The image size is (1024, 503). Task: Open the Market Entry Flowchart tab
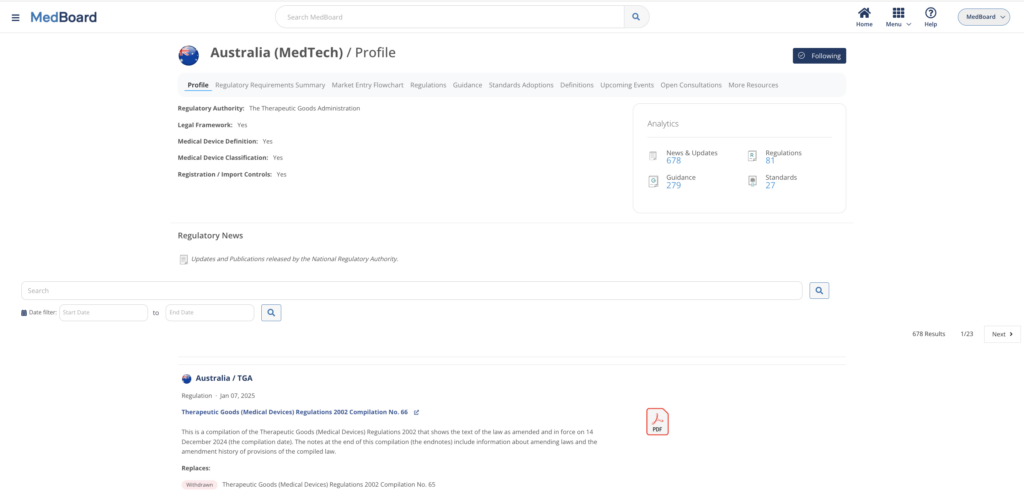click(368, 85)
